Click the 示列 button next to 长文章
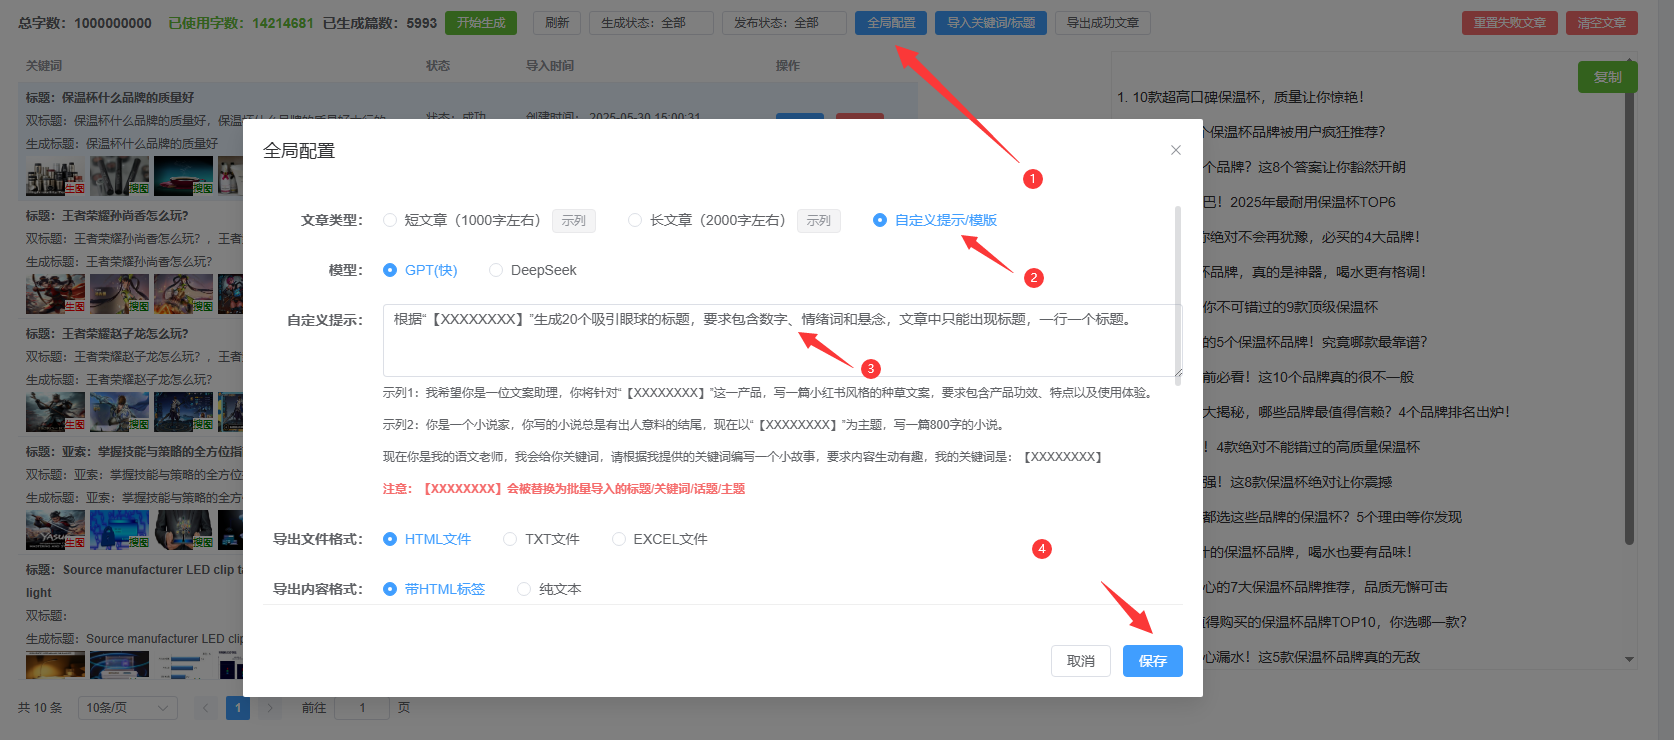The width and height of the screenshot is (1674, 740). coord(819,221)
